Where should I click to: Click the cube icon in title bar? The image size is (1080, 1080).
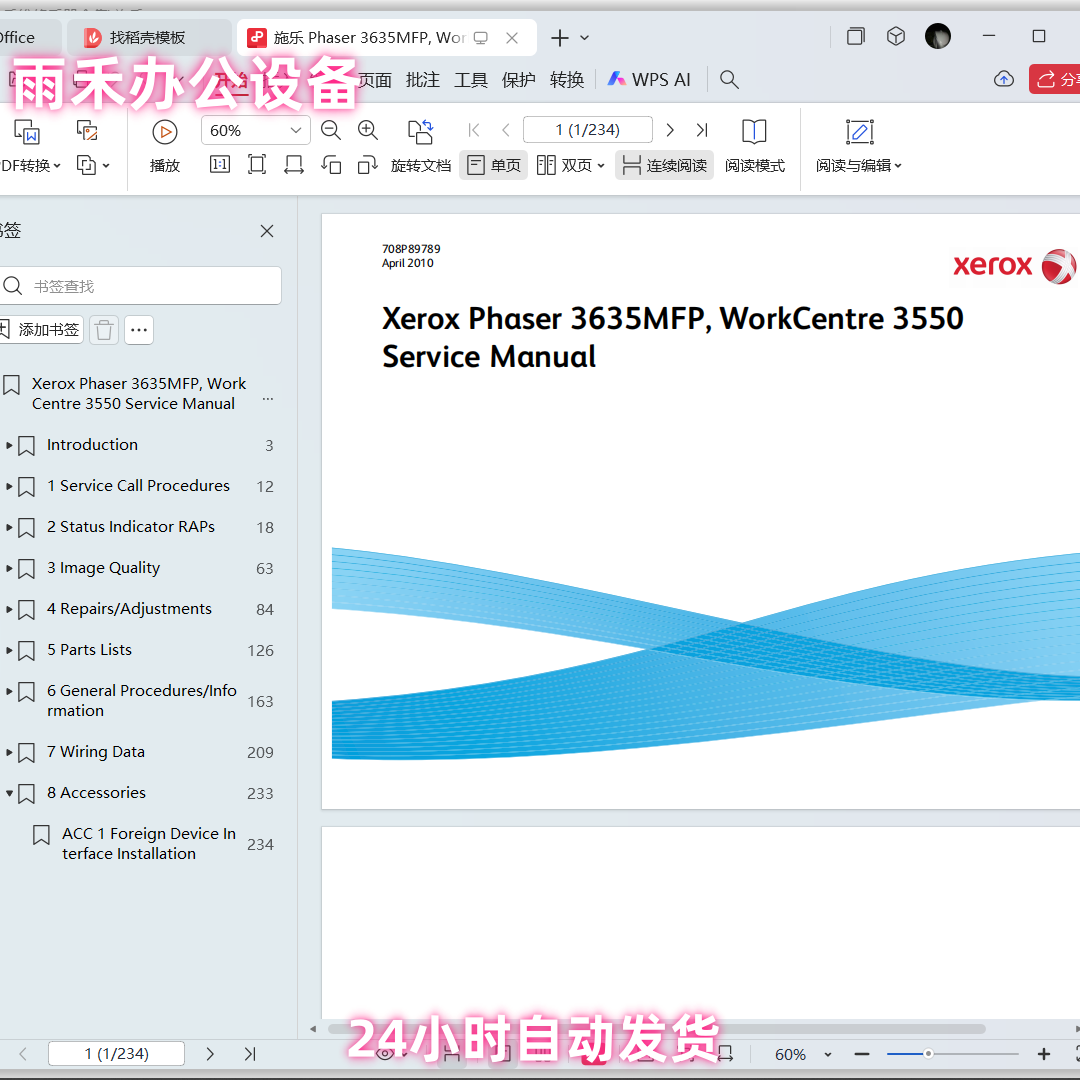click(896, 36)
